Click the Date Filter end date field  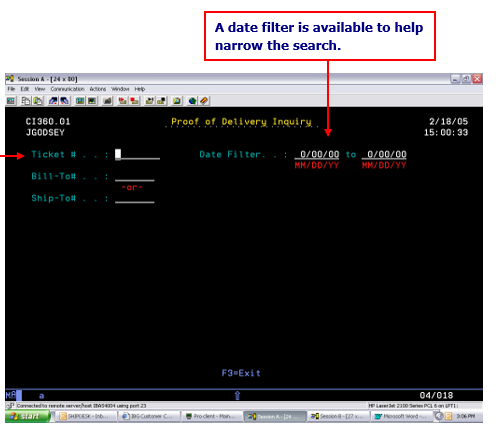tap(384, 154)
